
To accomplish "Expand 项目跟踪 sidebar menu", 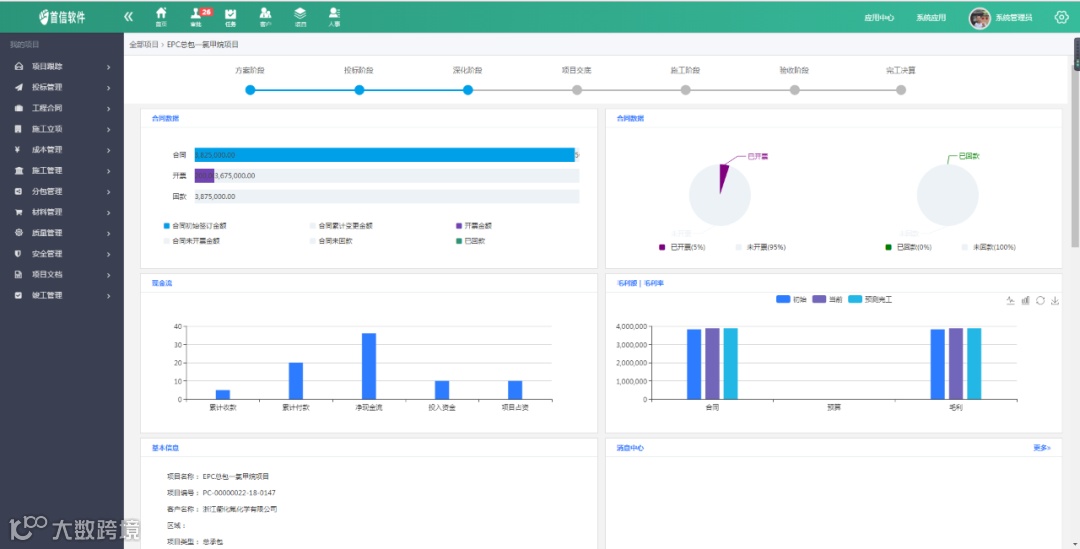I will tap(62, 67).
